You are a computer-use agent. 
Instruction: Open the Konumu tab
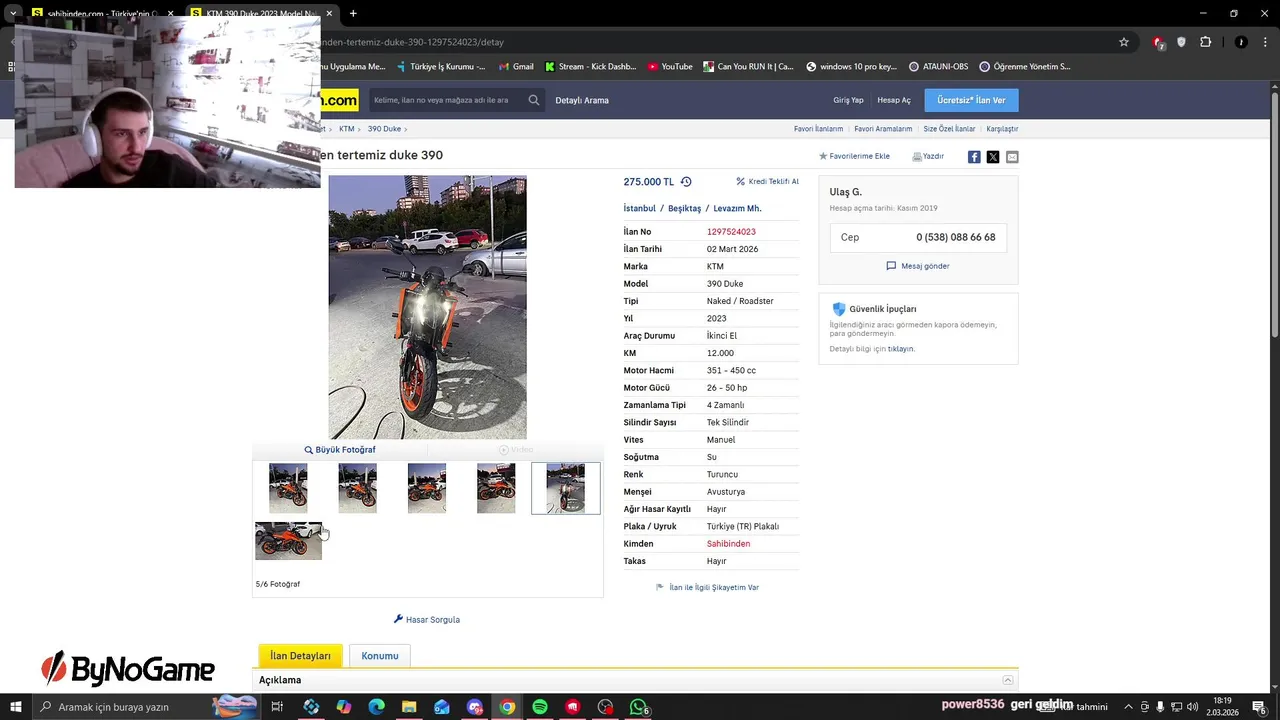(x=380, y=656)
